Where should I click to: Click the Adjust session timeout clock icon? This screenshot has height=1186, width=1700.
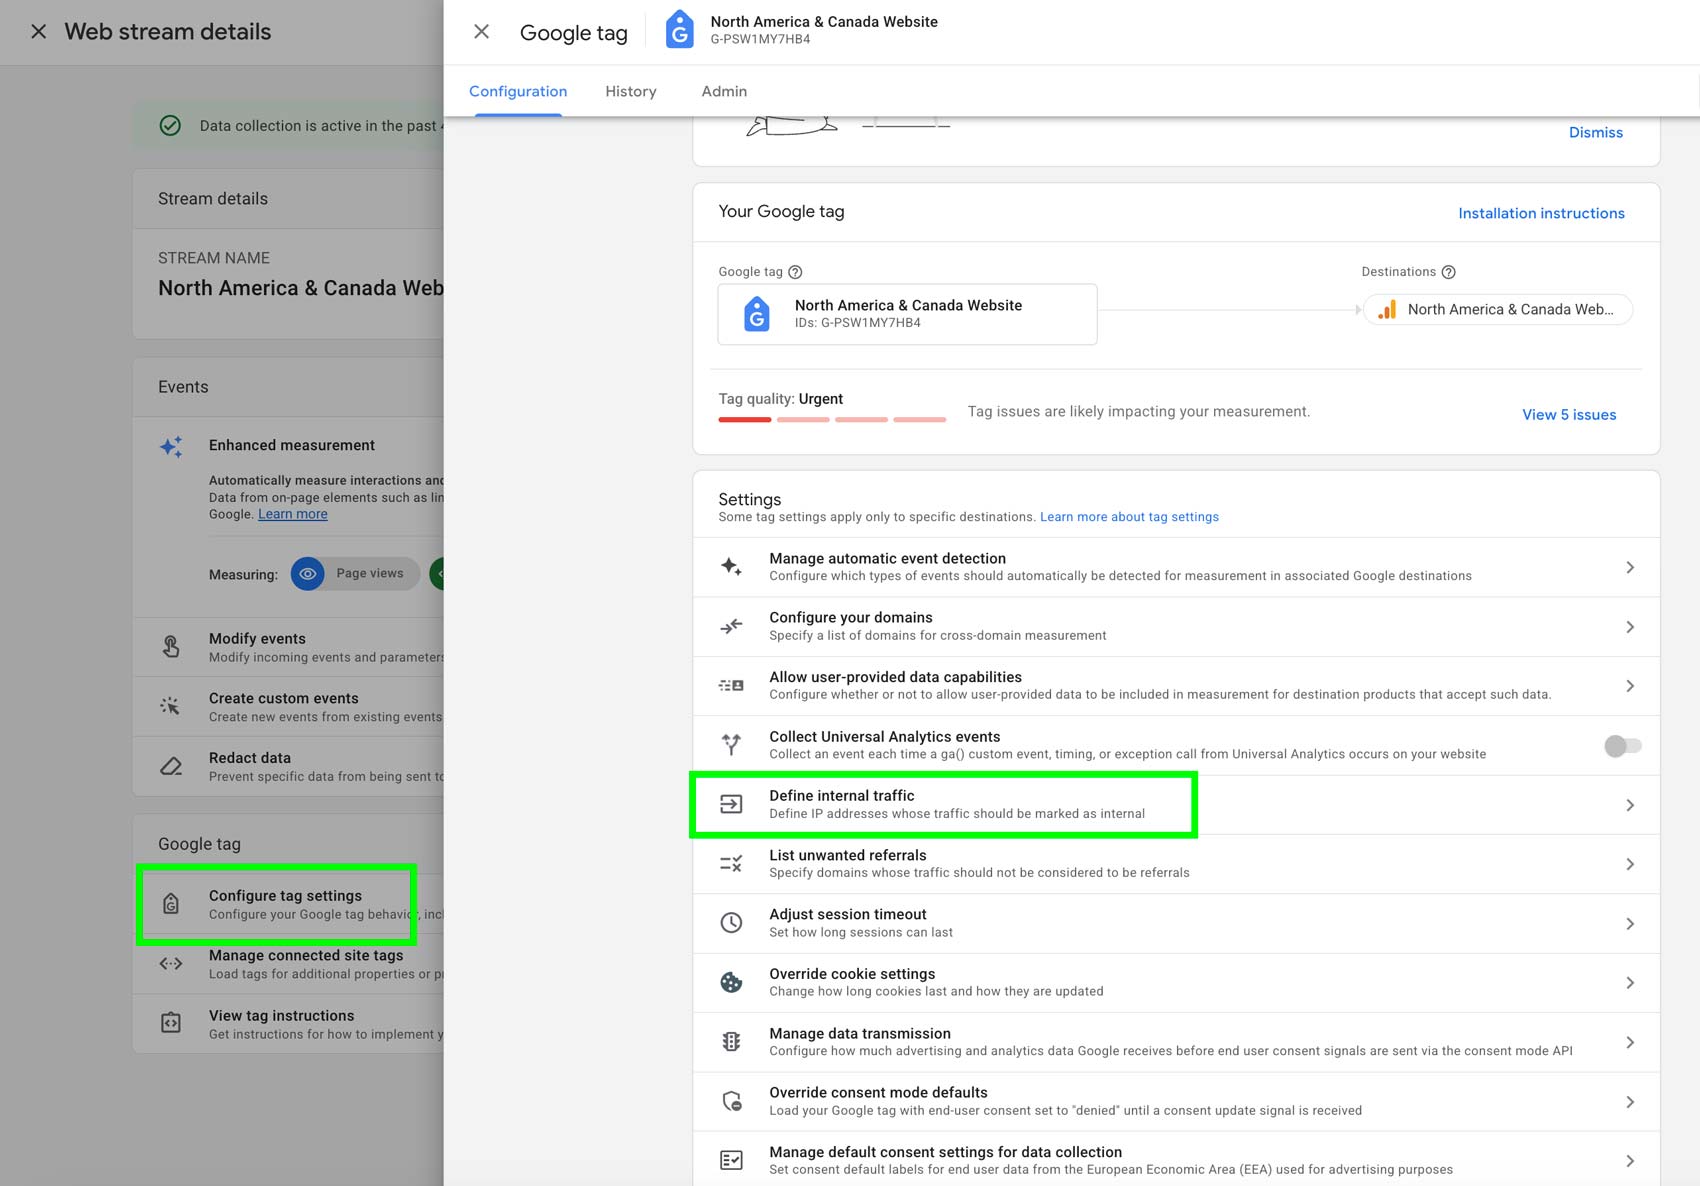tap(732, 922)
